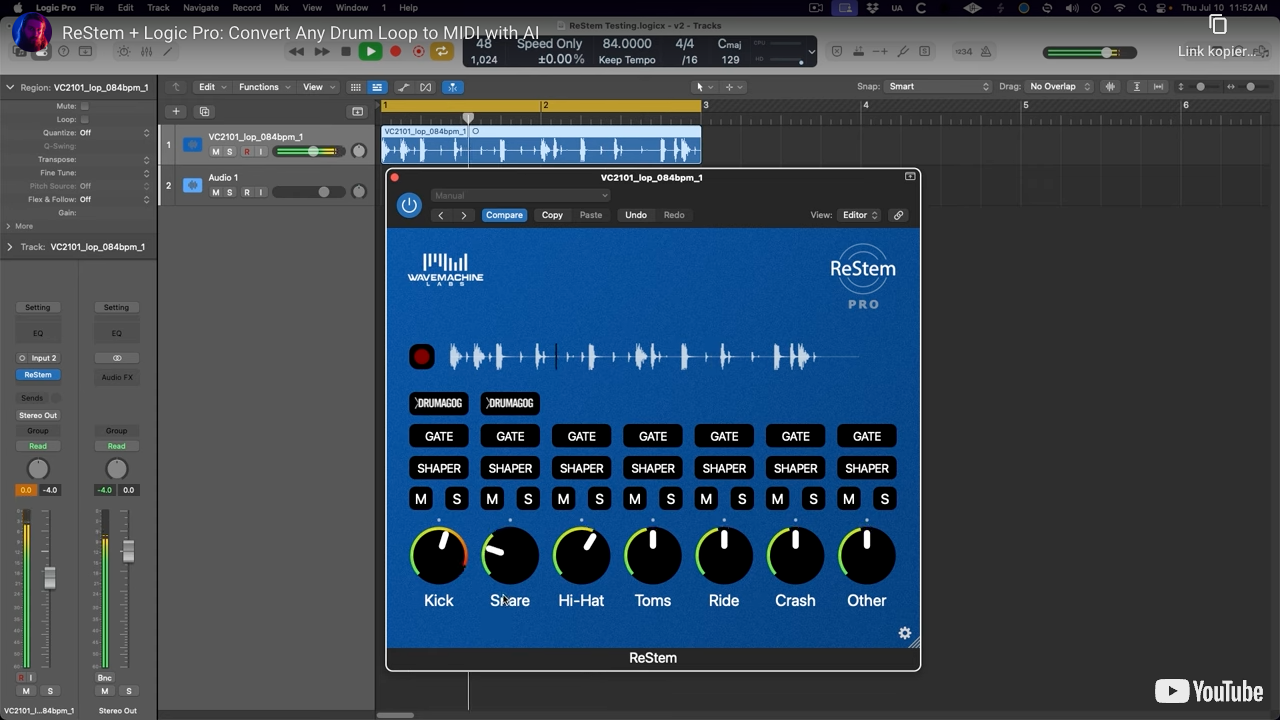This screenshot has width=1280, height=720.
Task: Toggle the automation view button
Action: point(403,87)
